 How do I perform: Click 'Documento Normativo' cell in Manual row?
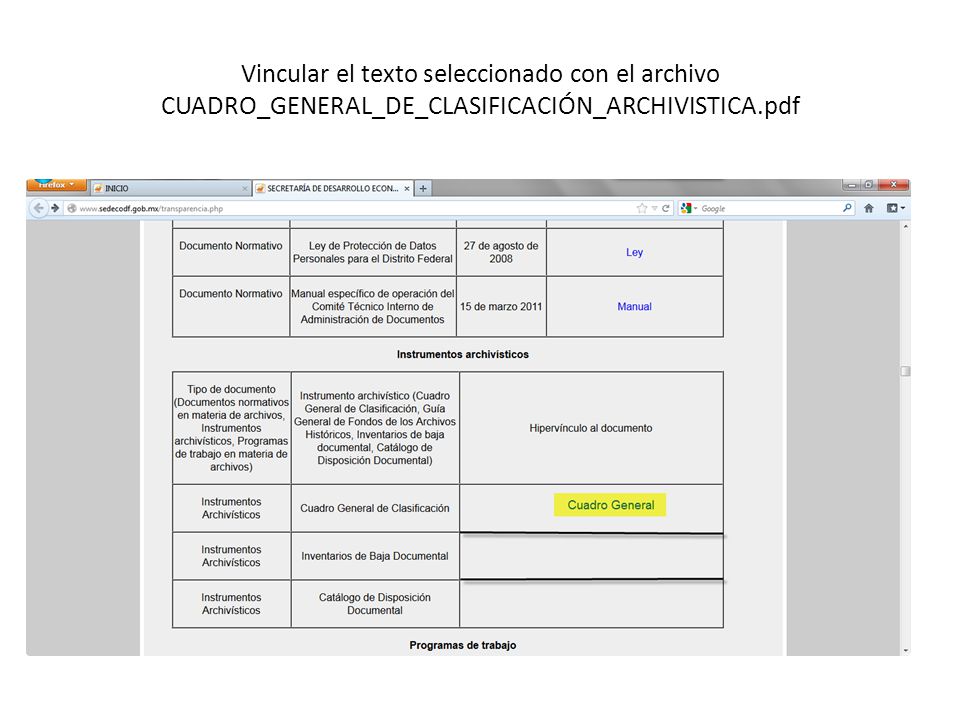pyautogui.click(x=231, y=306)
